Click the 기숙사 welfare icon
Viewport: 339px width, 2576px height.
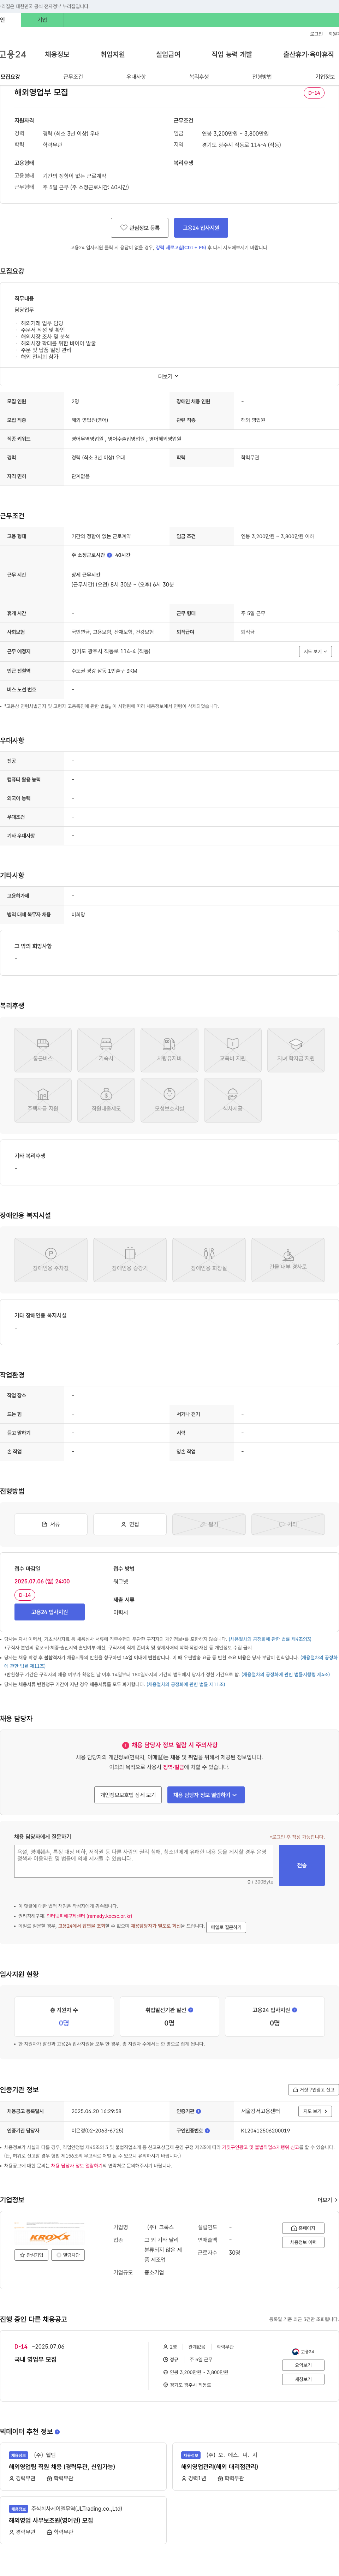point(106,1050)
